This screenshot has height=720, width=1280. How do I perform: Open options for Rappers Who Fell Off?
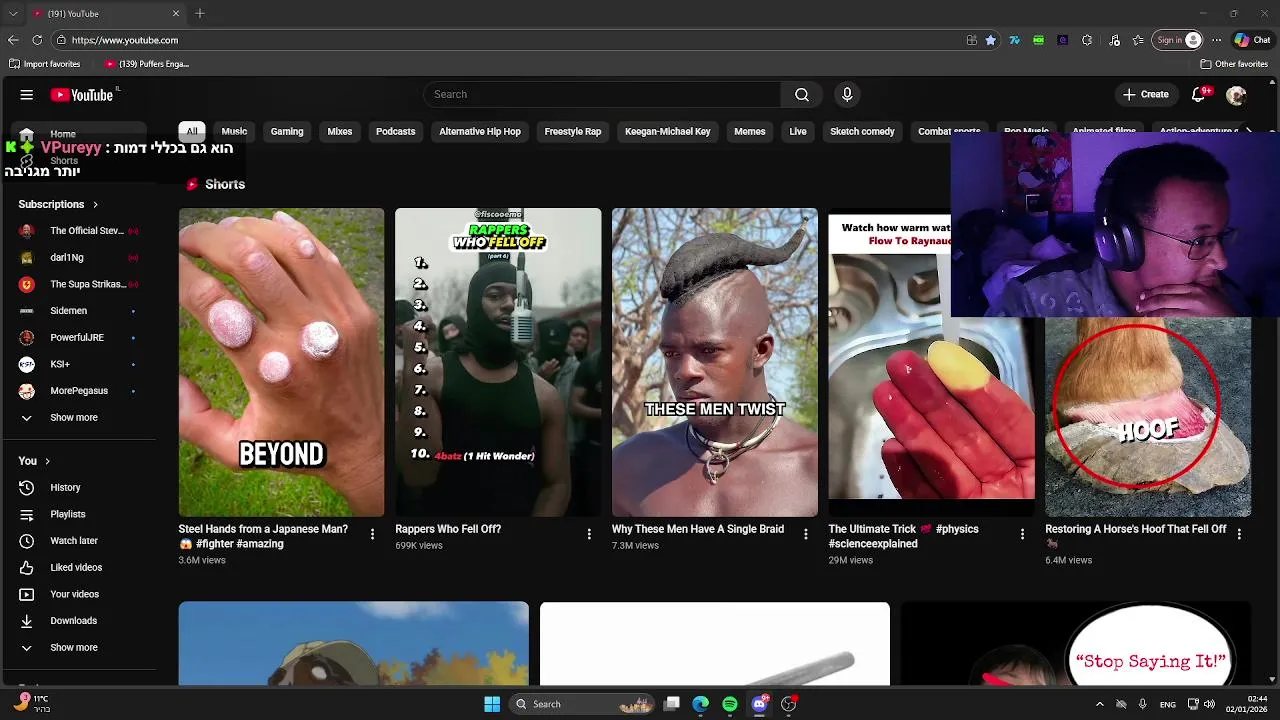(589, 535)
